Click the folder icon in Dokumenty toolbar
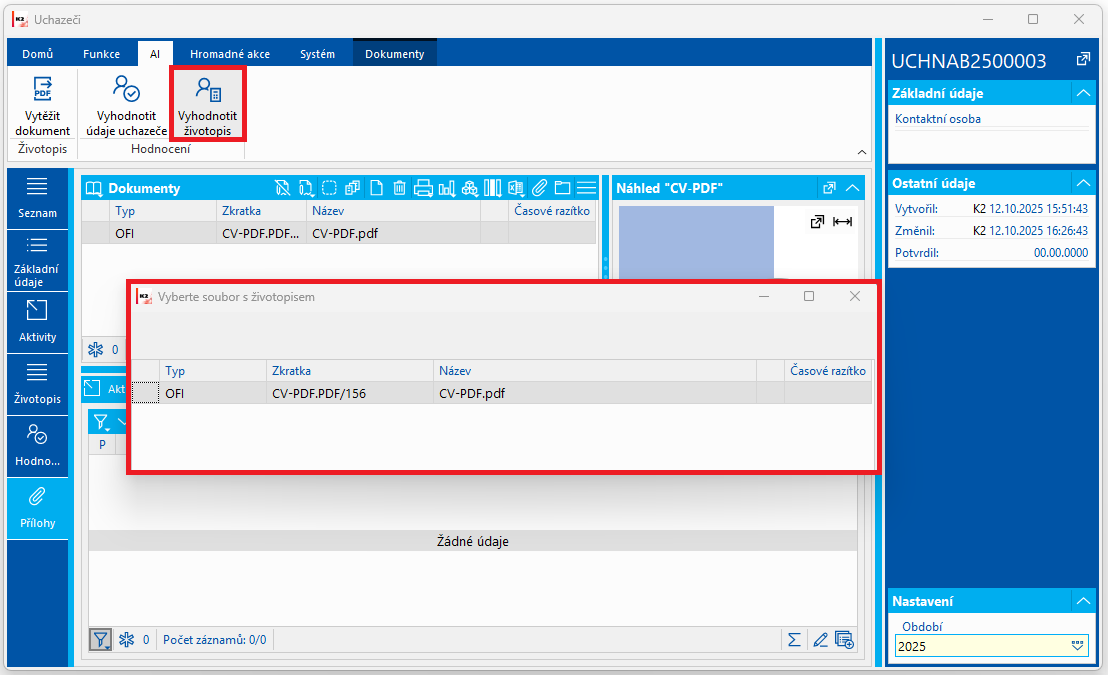1108x675 pixels. point(562,188)
